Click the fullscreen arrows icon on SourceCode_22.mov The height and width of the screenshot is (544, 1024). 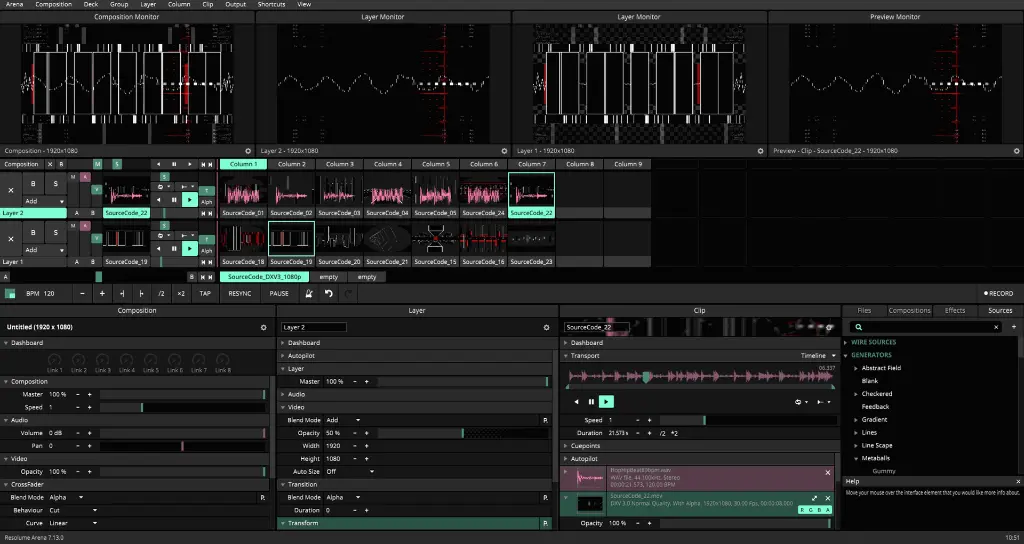click(x=814, y=497)
